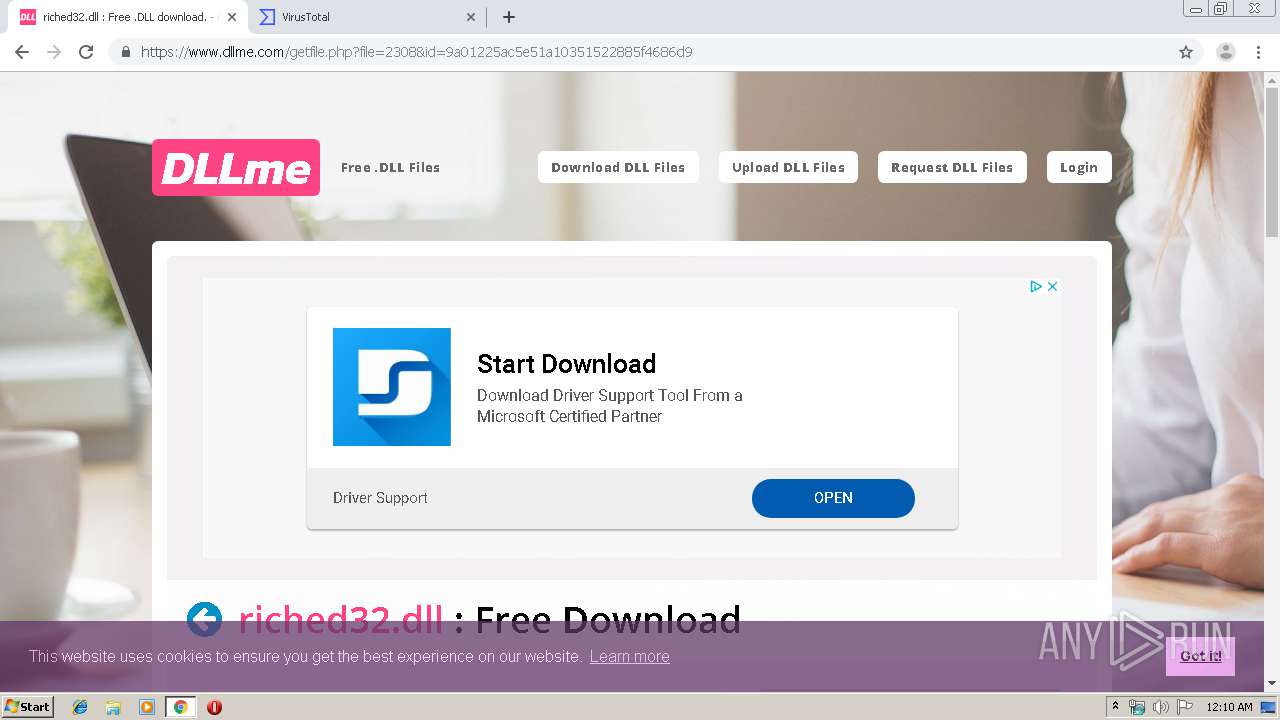Click the browser forward arrow
The height and width of the screenshot is (720, 1280).
(x=54, y=52)
